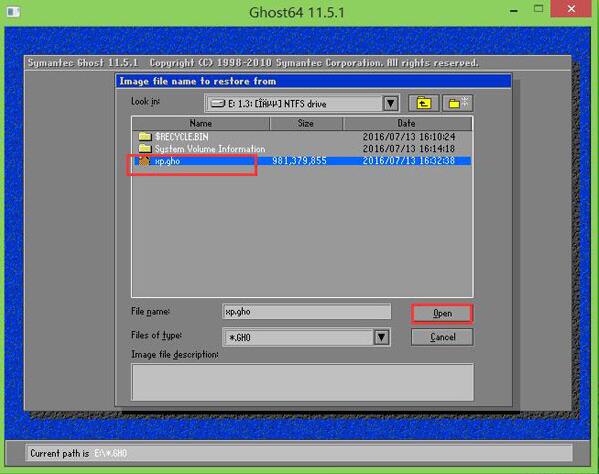Focus the File name input field
Viewport: 599px width, 474px height.
tap(306, 312)
